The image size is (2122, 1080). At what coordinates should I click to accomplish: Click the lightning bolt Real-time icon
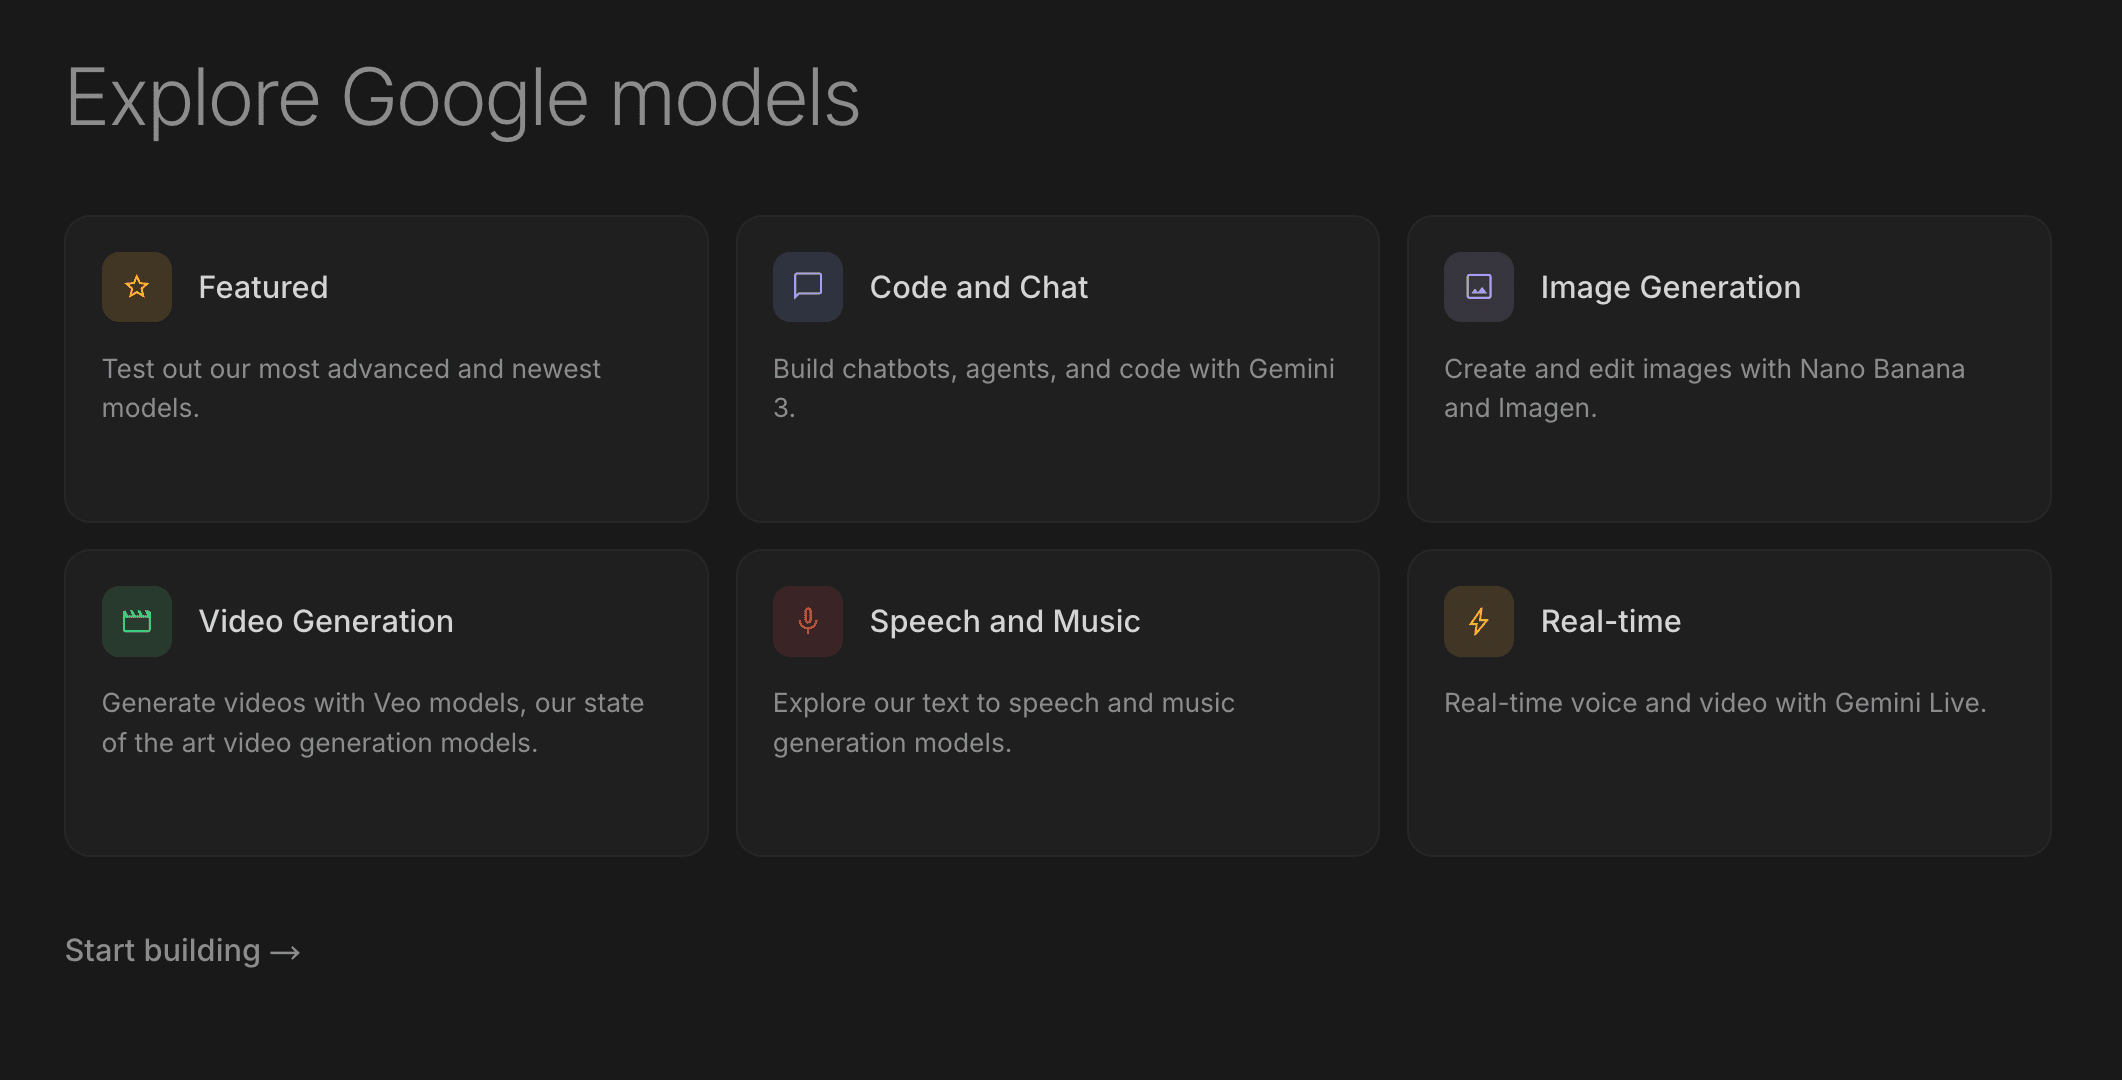[x=1478, y=621]
